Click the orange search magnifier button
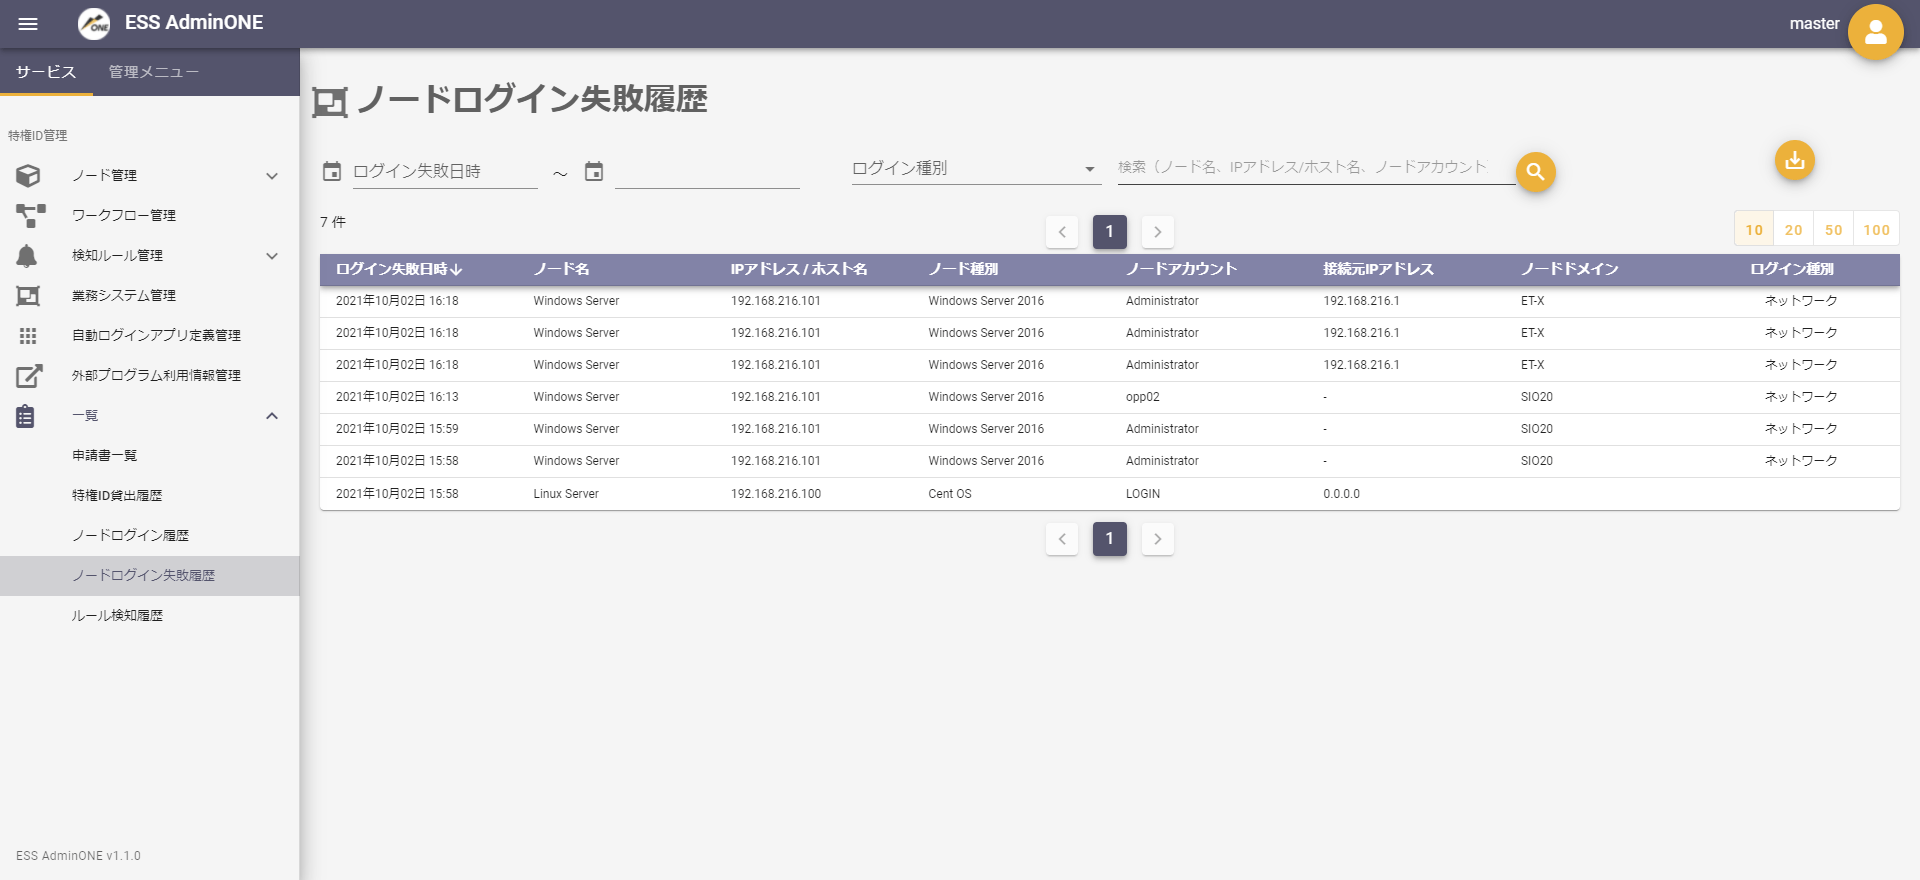 pyautogui.click(x=1535, y=172)
